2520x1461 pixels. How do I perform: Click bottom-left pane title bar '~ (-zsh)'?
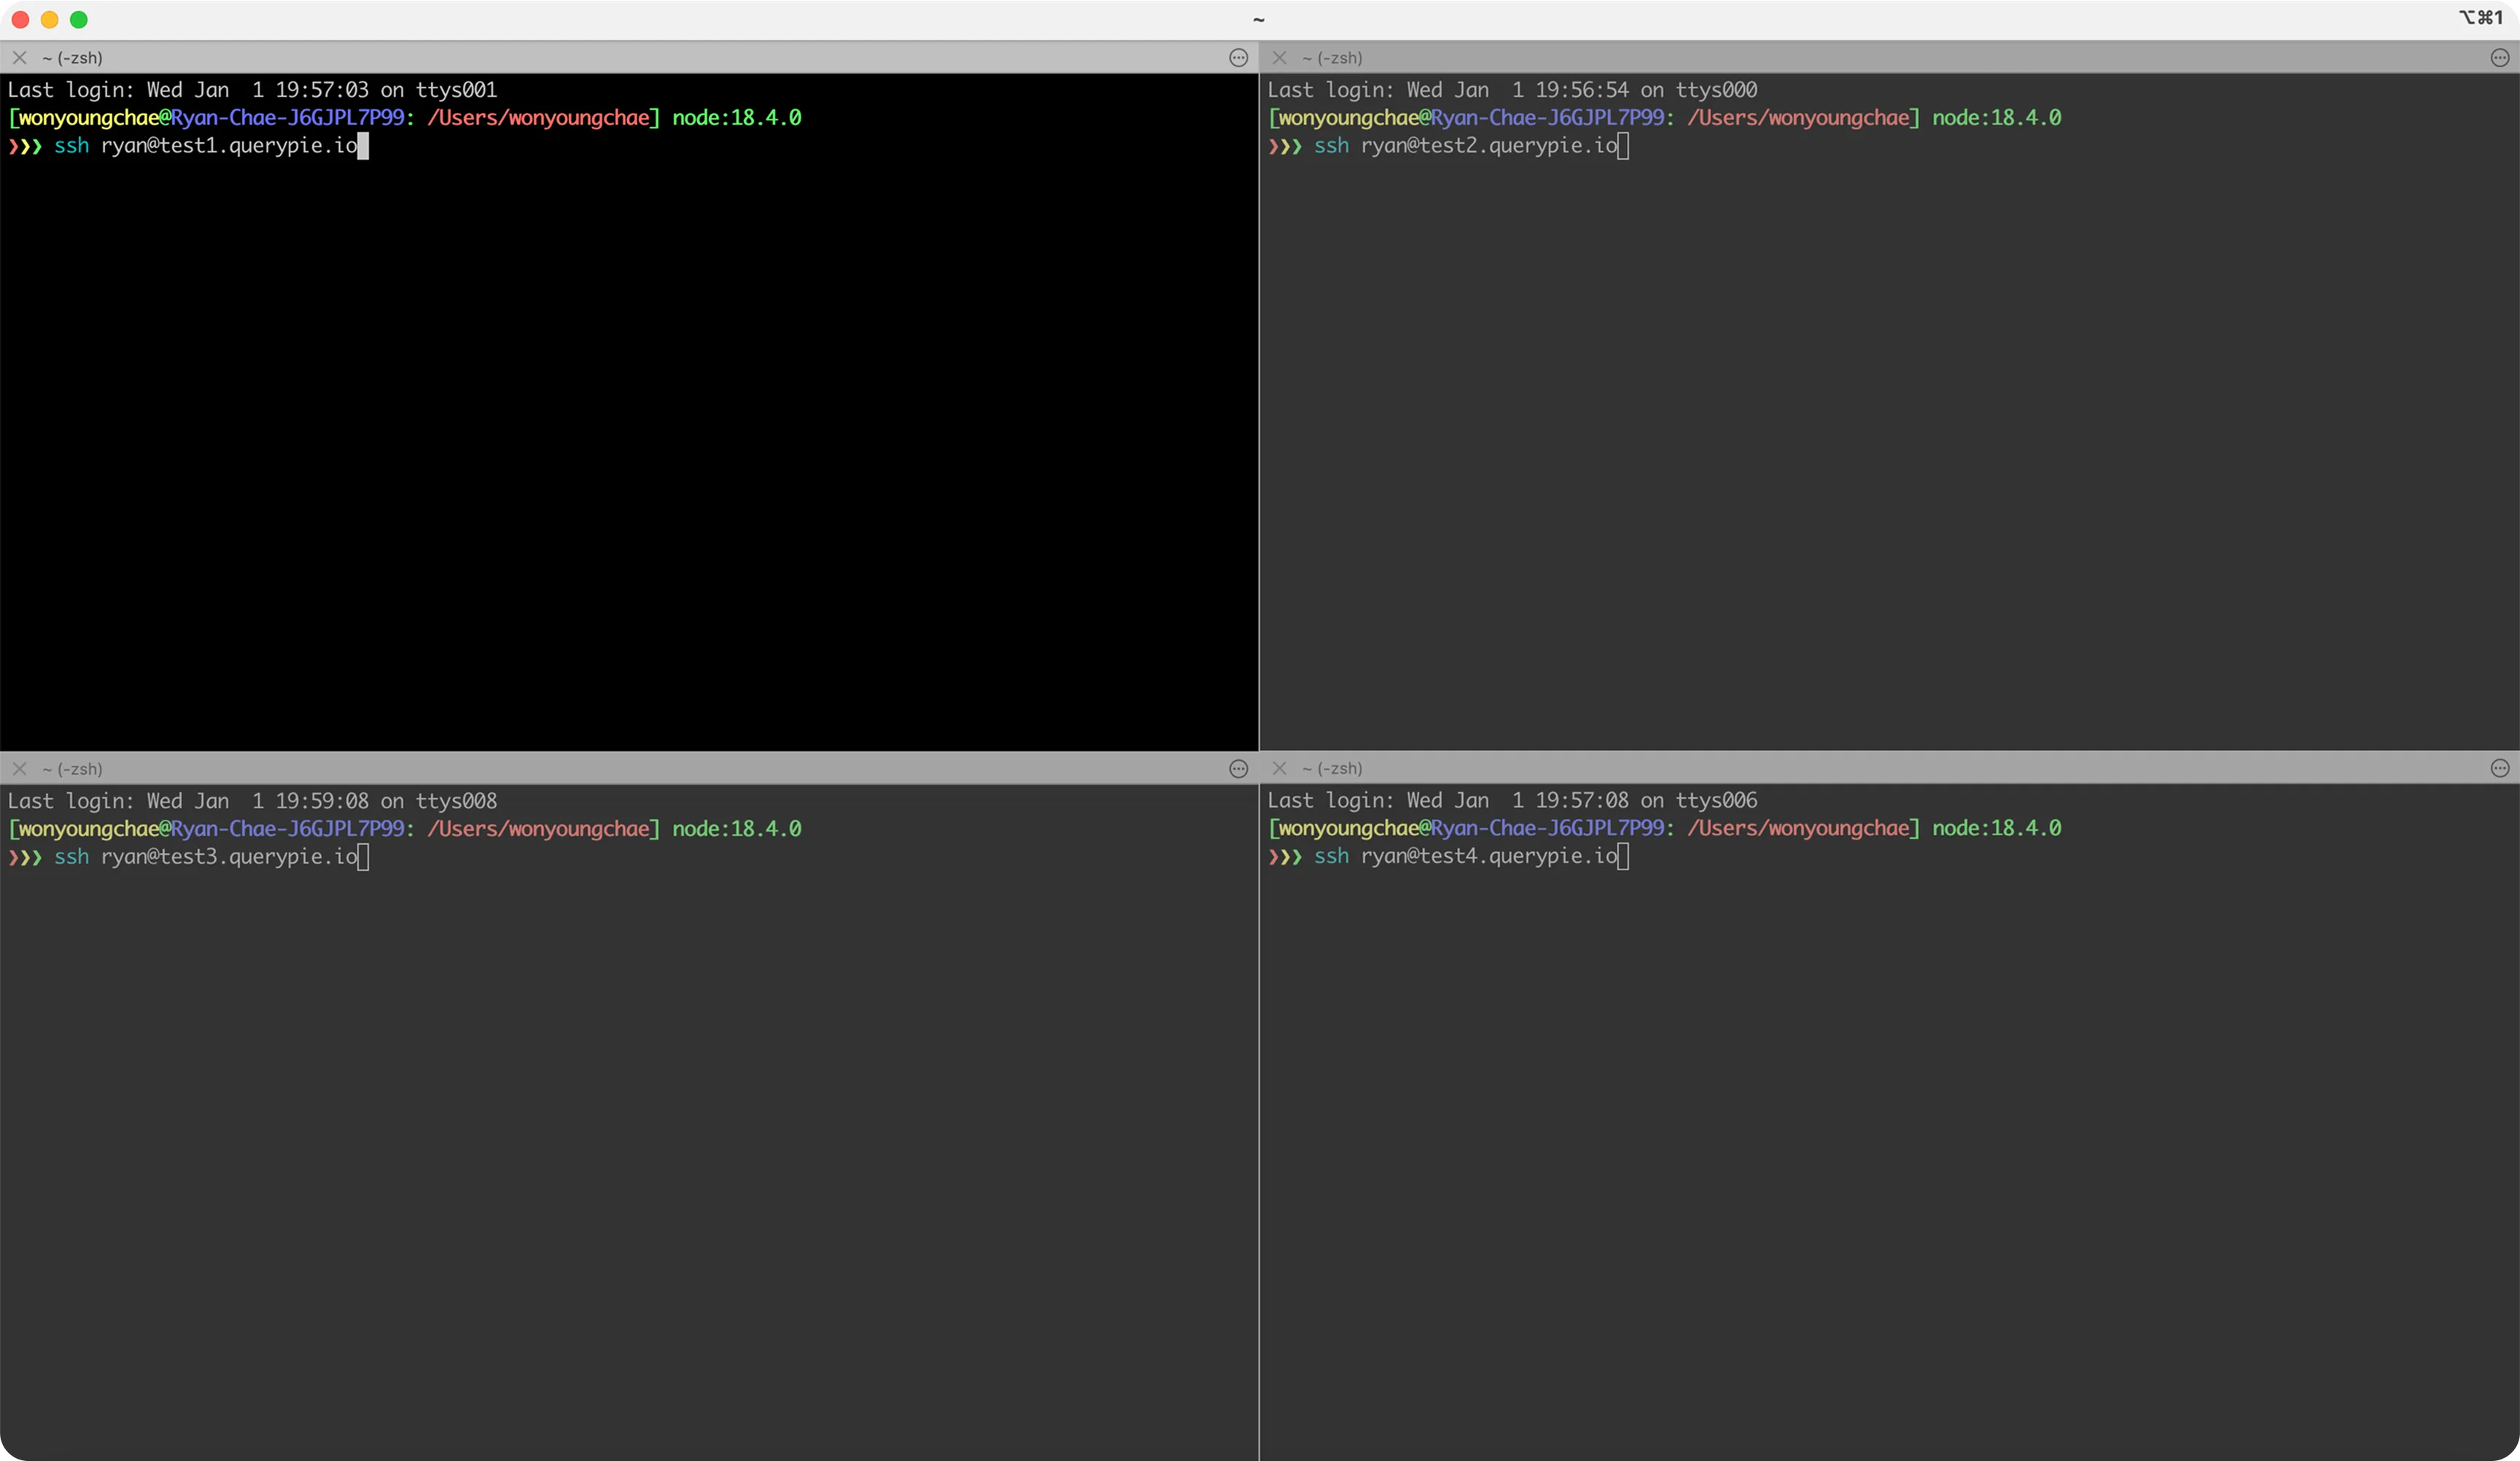tap(72, 769)
